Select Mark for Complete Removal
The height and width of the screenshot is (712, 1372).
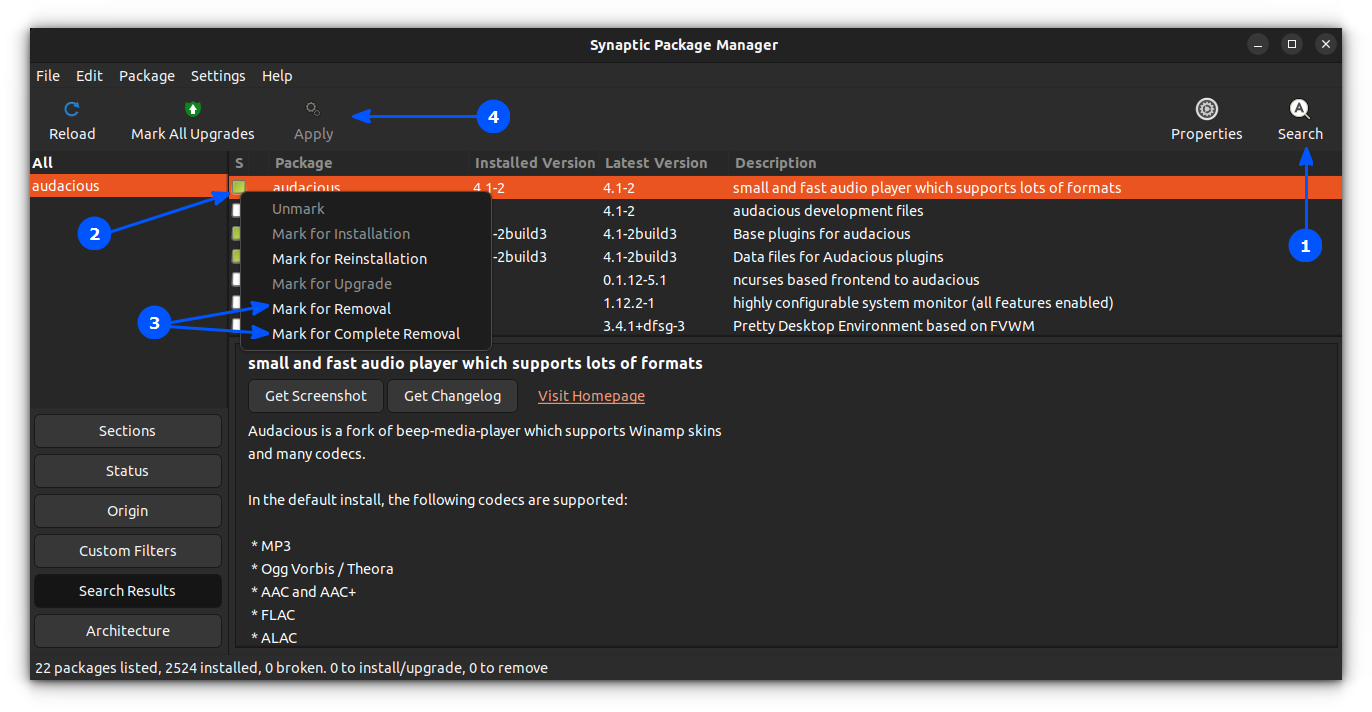click(x=366, y=334)
